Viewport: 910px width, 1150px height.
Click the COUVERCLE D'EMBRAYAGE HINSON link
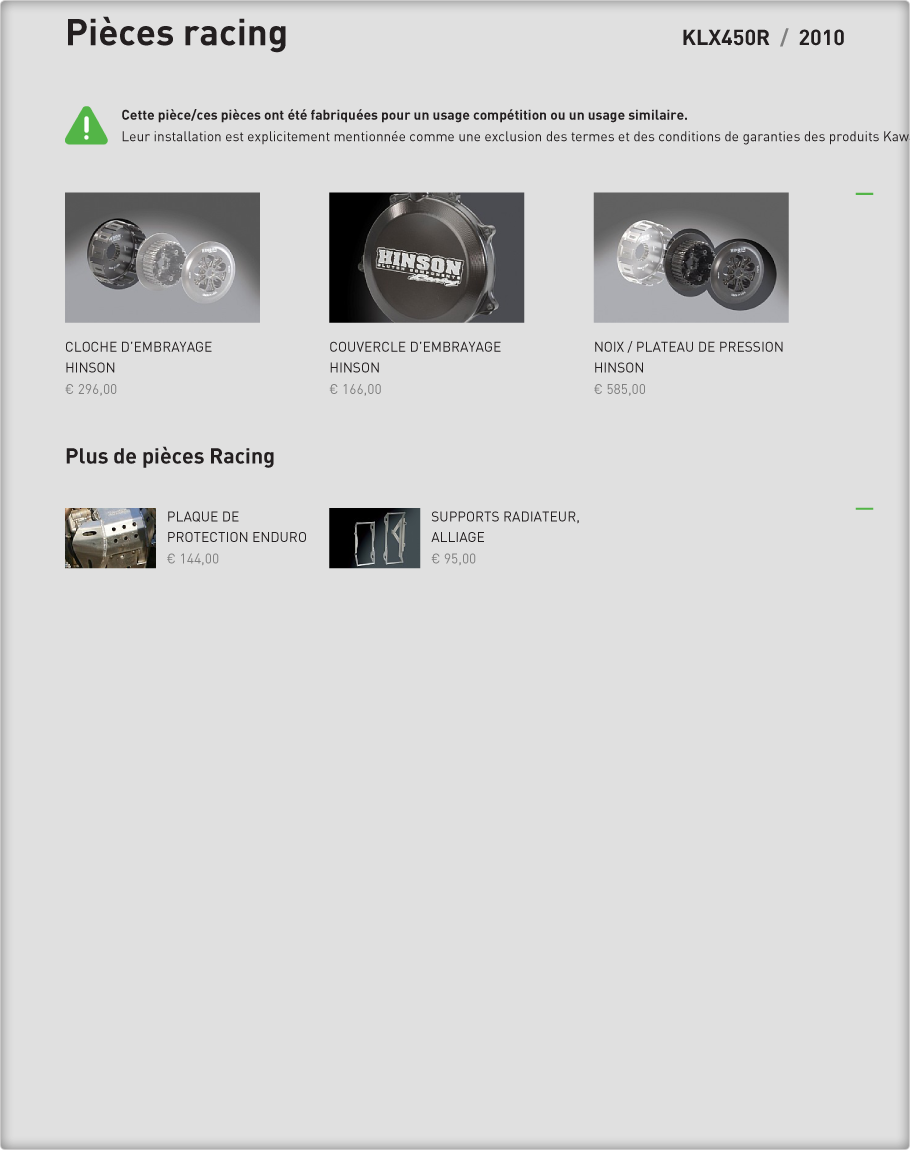coord(415,357)
